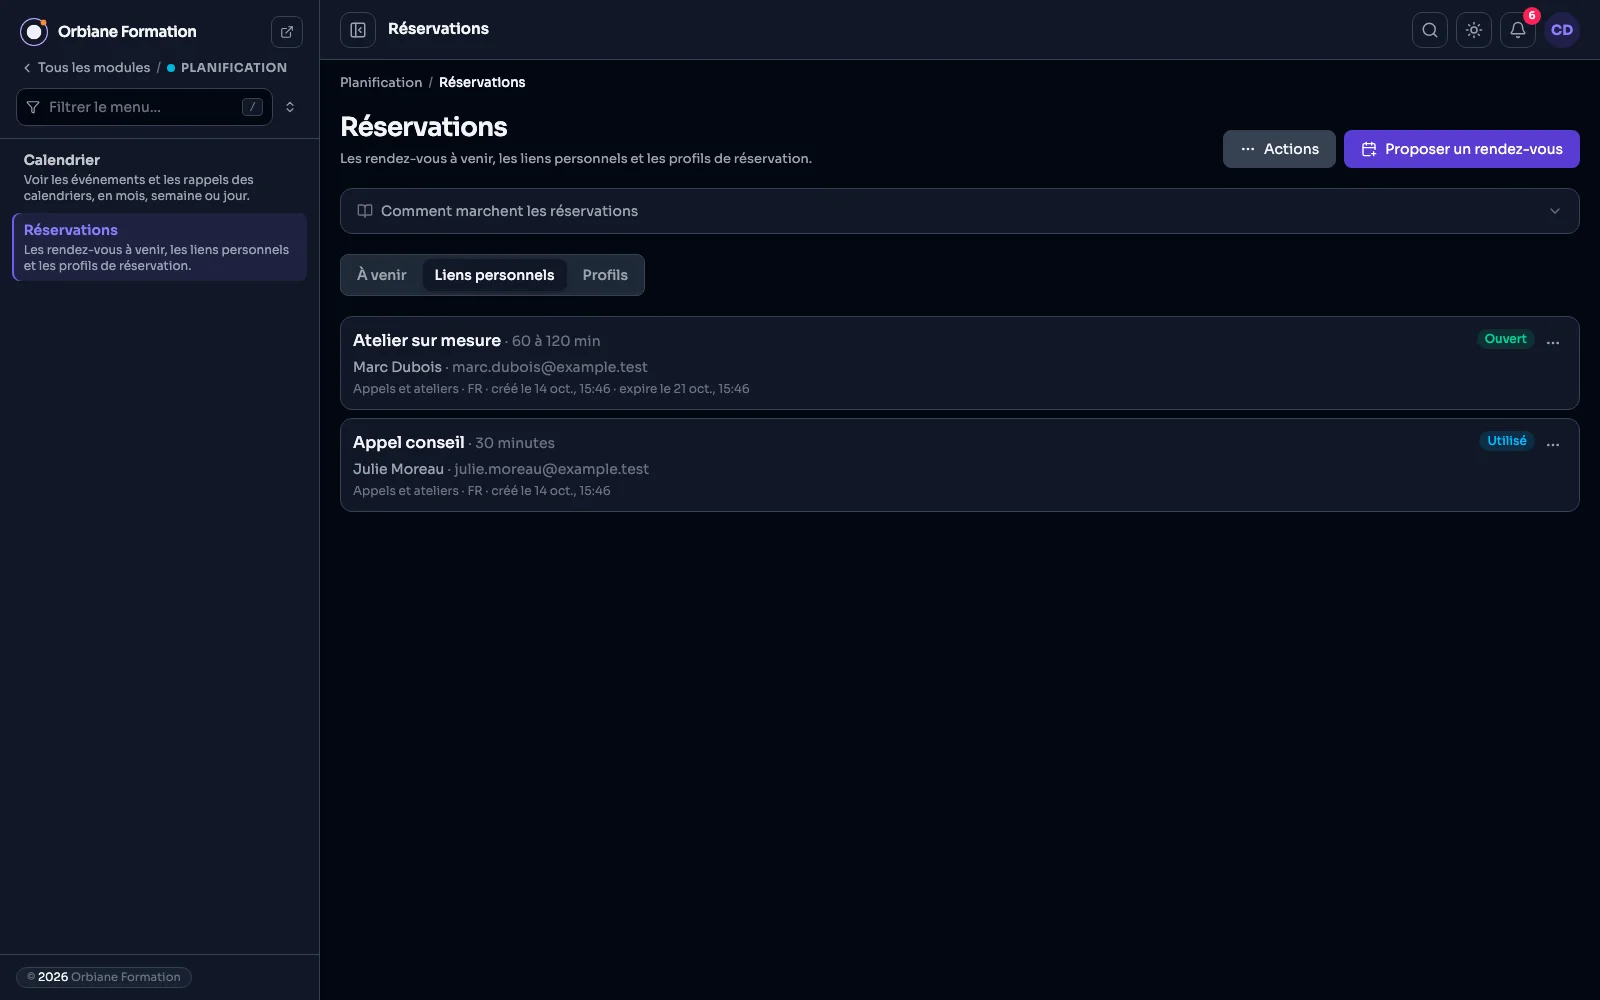Focus the Filtrer le menu input field
The height and width of the screenshot is (1000, 1600).
coord(144,107)
